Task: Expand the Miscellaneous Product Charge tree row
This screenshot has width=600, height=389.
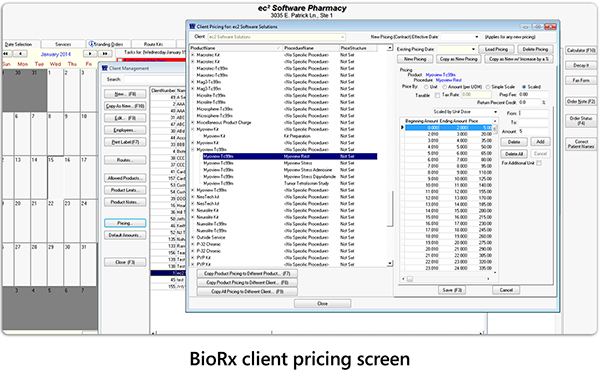Action: click(193, 122)
